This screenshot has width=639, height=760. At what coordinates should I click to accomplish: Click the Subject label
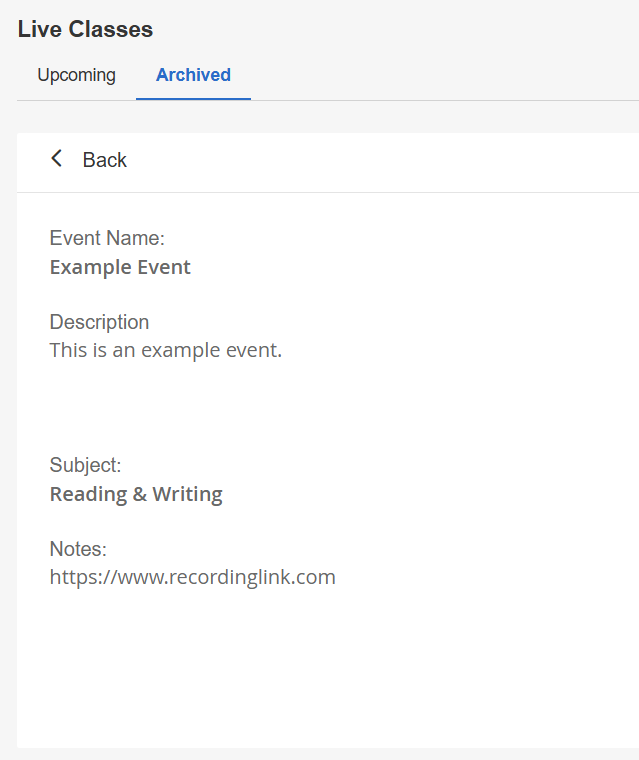[x=85, y=465]
